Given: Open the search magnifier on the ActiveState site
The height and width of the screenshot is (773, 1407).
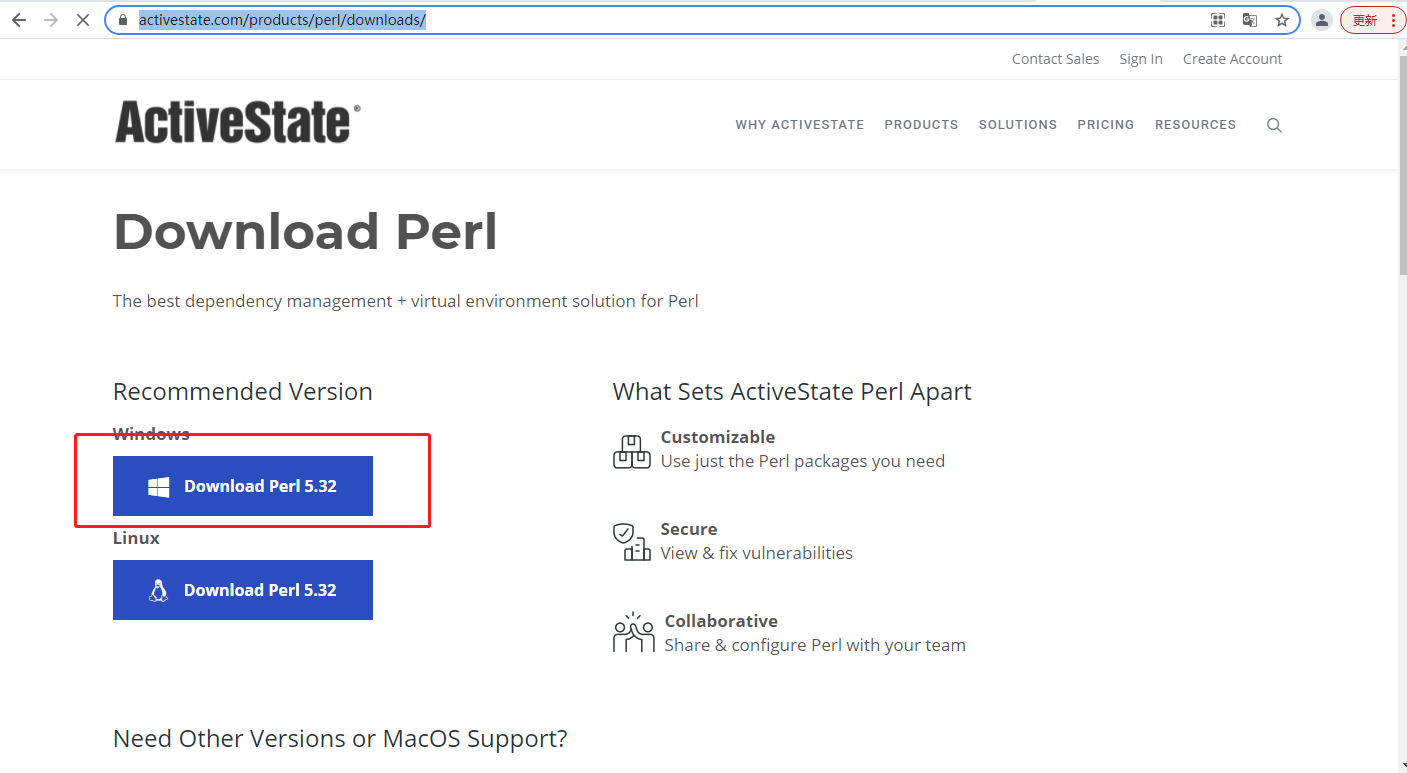Looking at the screenshot, I should pyautogui.click(x=1274, y=124).
